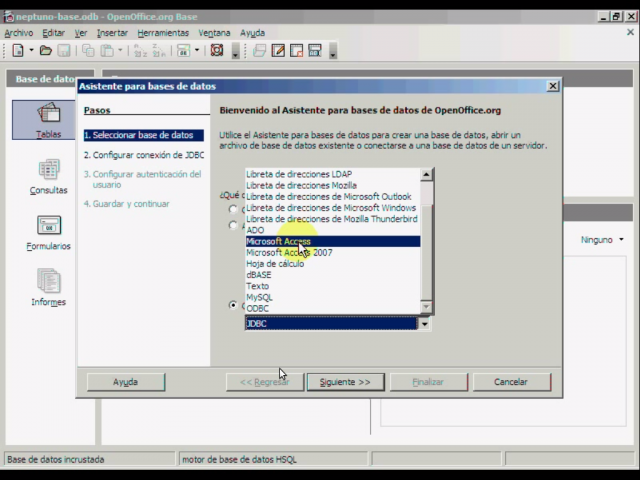
Task: Expand the standard toolbar overflow arrow
Action: (x=235, y=51)
